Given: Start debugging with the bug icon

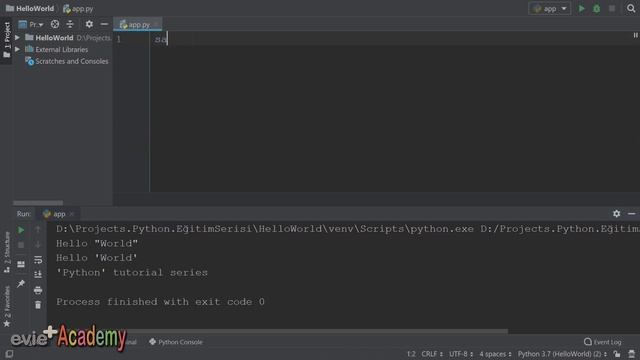Looking at the screenshot, I should pyautogui.click(x=597, y=8).
